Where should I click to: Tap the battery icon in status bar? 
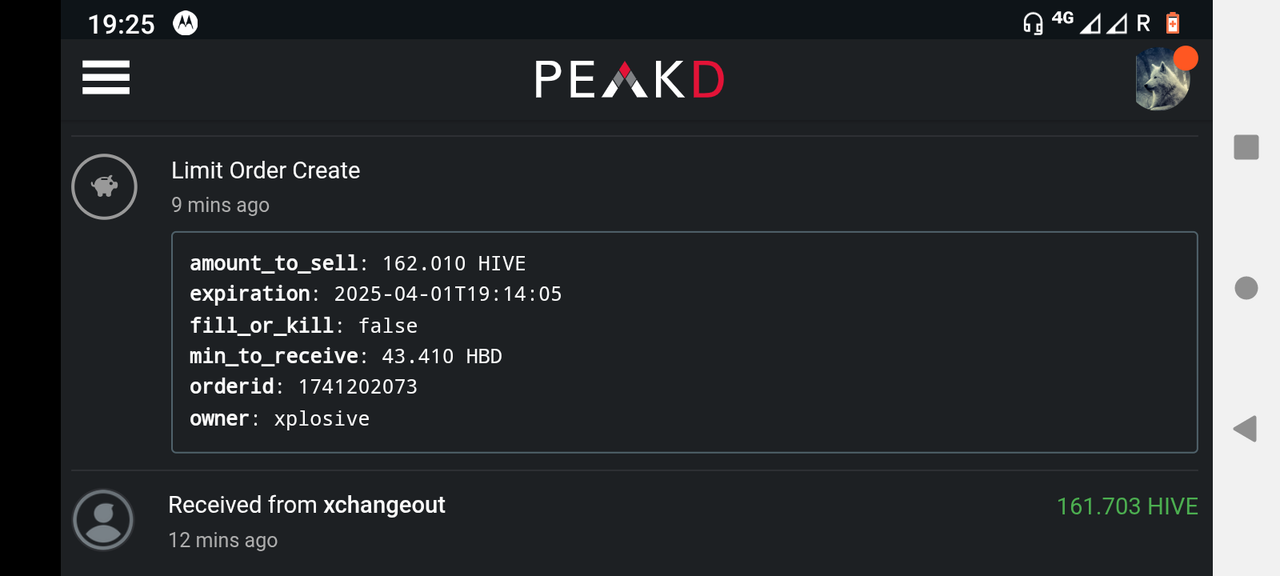tap(1173, 23)
